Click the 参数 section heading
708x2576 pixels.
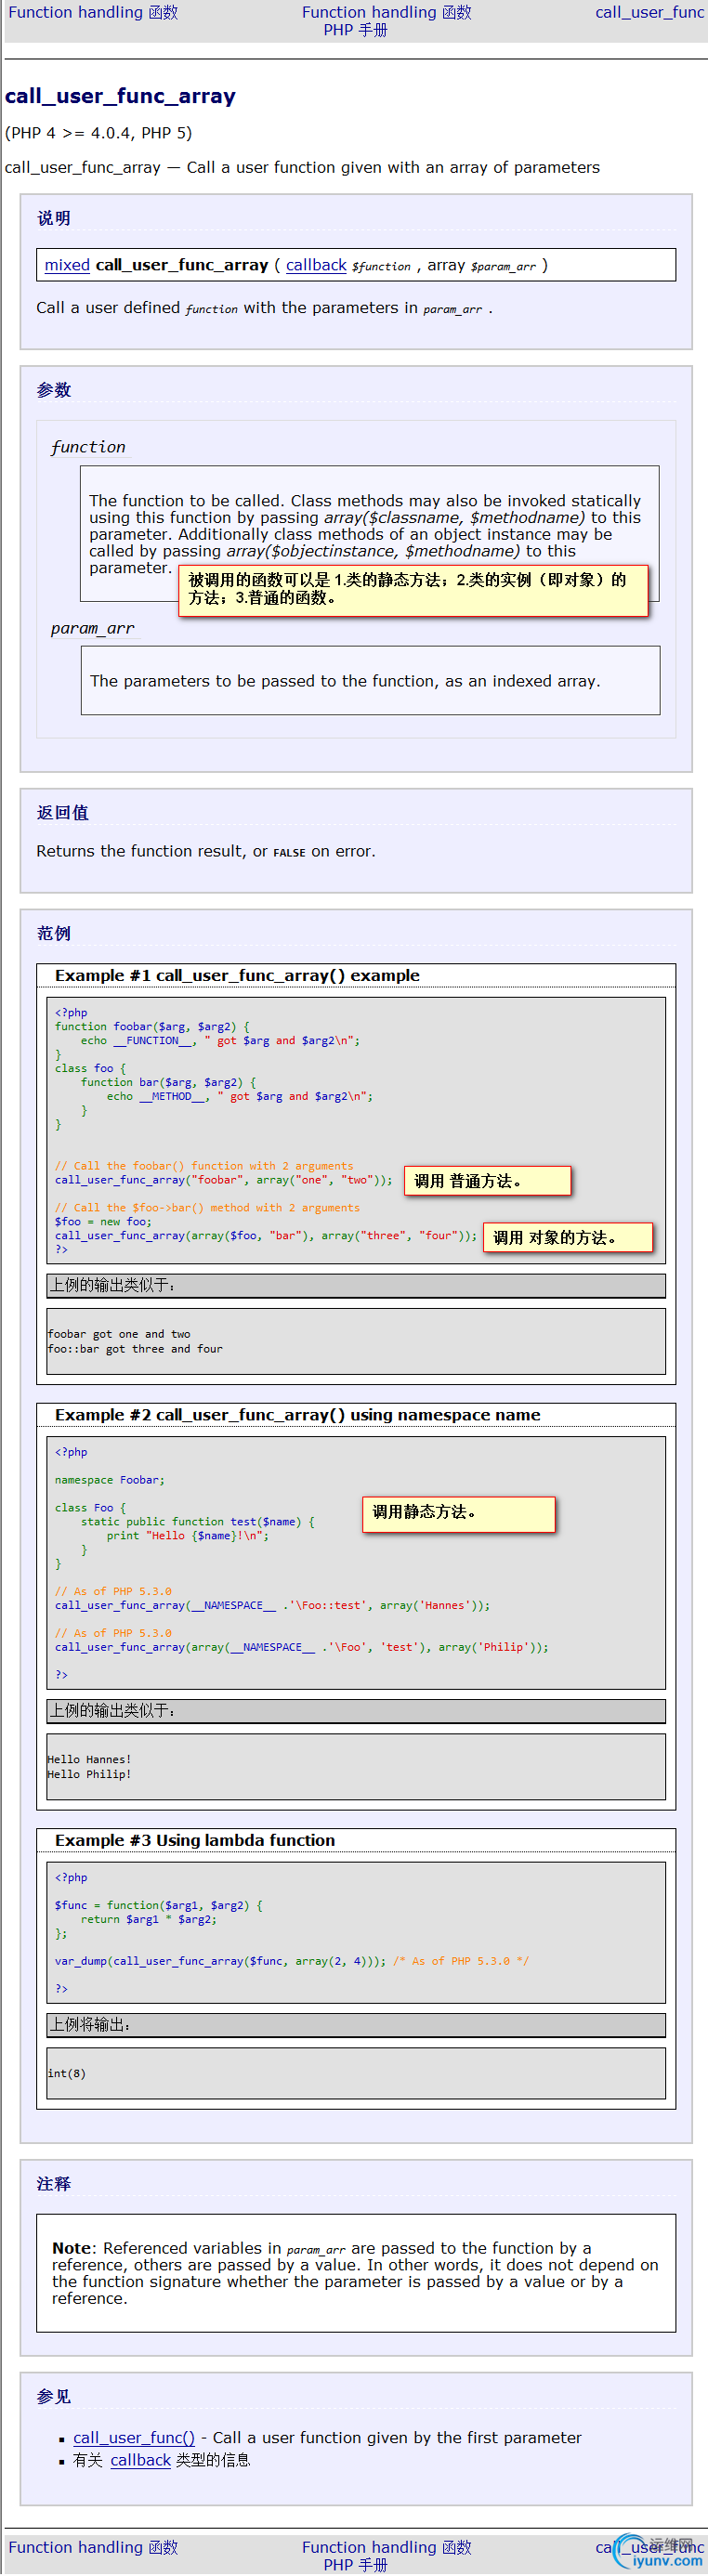point(54,390)
